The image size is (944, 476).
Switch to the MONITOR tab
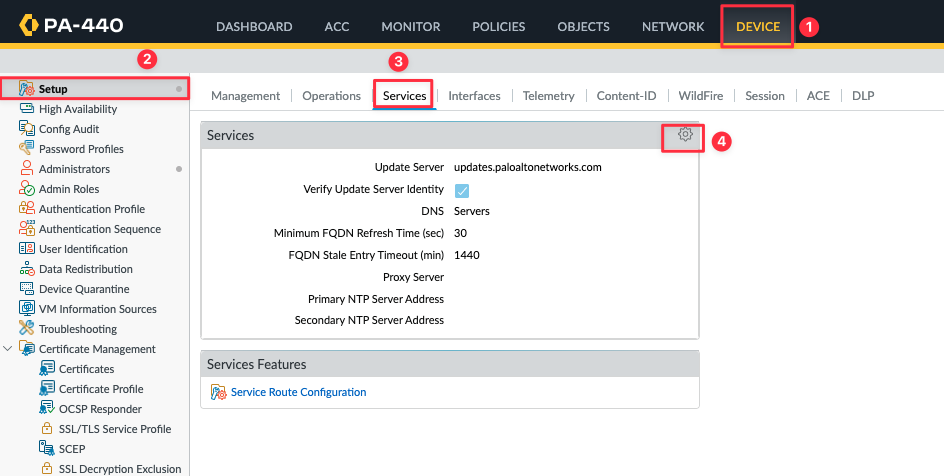[411, 26]
